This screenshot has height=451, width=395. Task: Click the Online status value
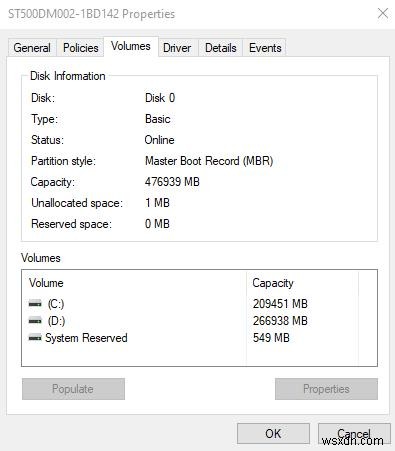click(x=159, y=140)
